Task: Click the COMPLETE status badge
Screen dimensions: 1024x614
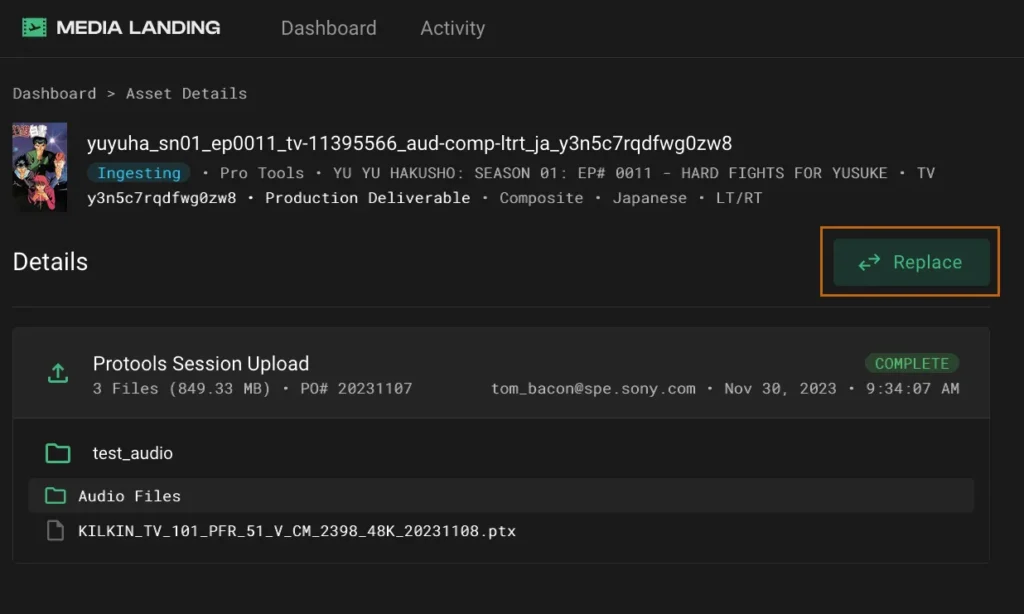Action: [x=911, y=363]
